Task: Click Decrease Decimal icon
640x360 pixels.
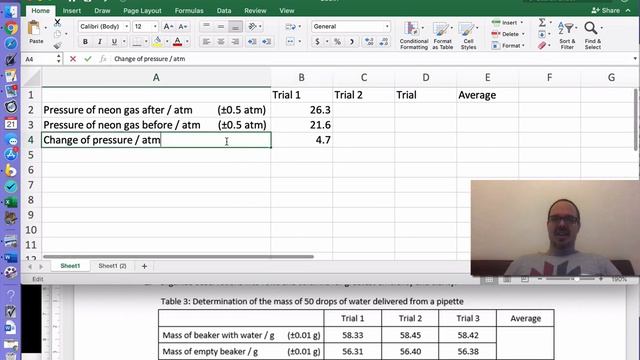Action: (384, 42)
